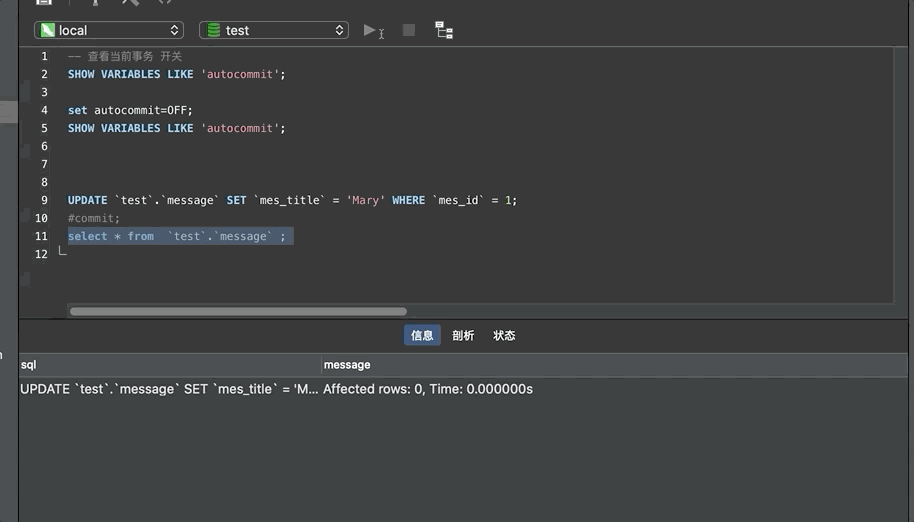Image resolution: width=914 pixels, height=522 pixels.
Task: Click line number 12 in the gutter
Action: point(41,254)
